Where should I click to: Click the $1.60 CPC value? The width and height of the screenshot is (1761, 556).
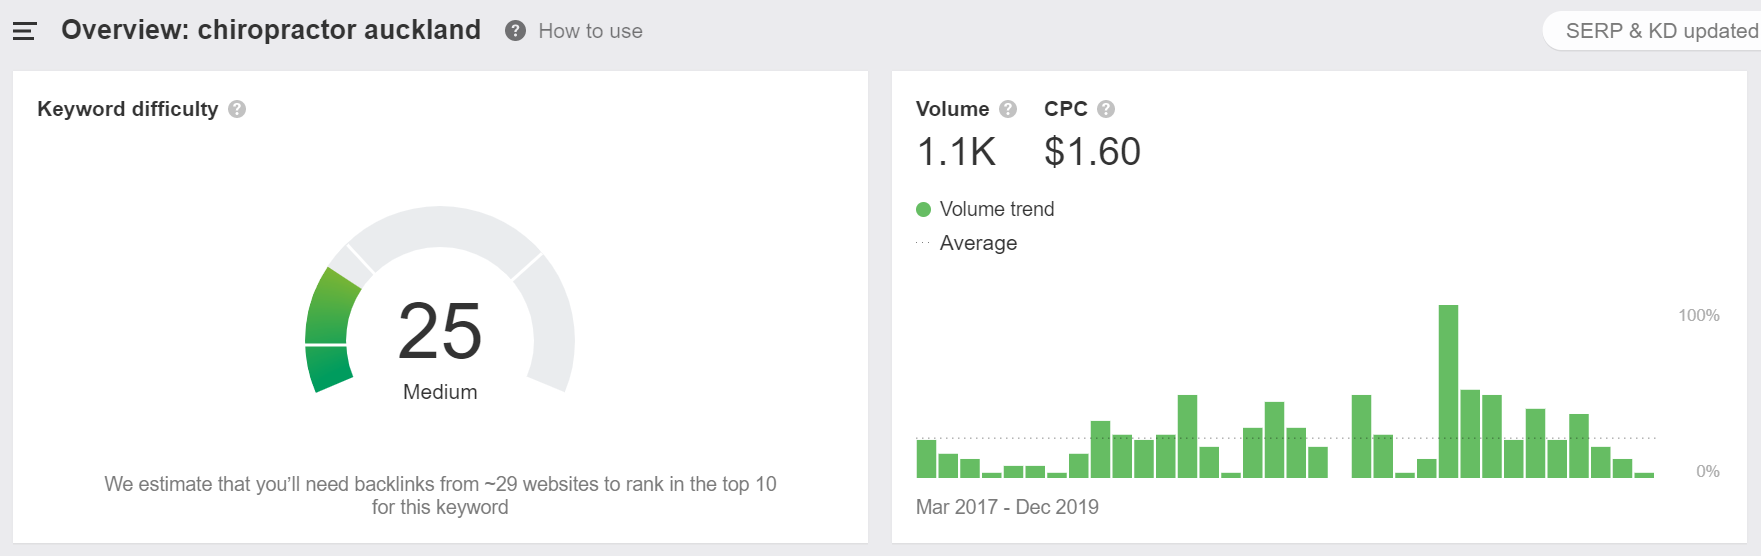[1092, 152]
